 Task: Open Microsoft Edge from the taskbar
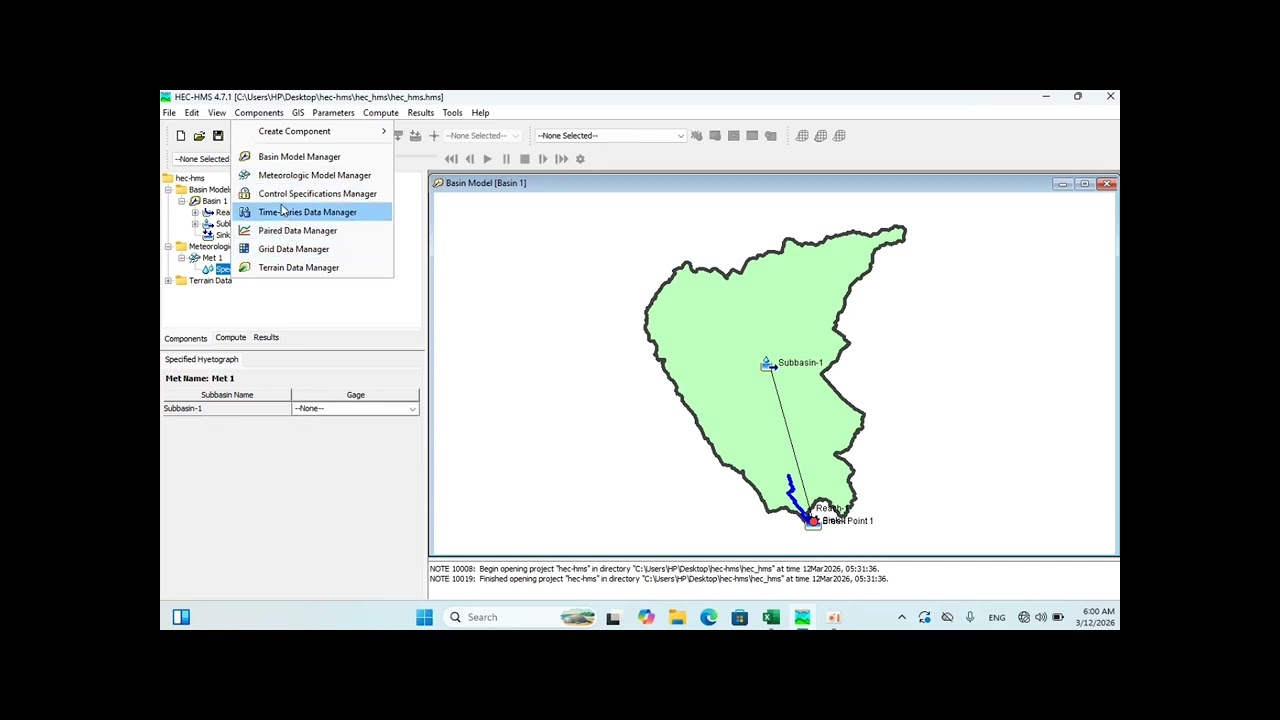[709, 617]
